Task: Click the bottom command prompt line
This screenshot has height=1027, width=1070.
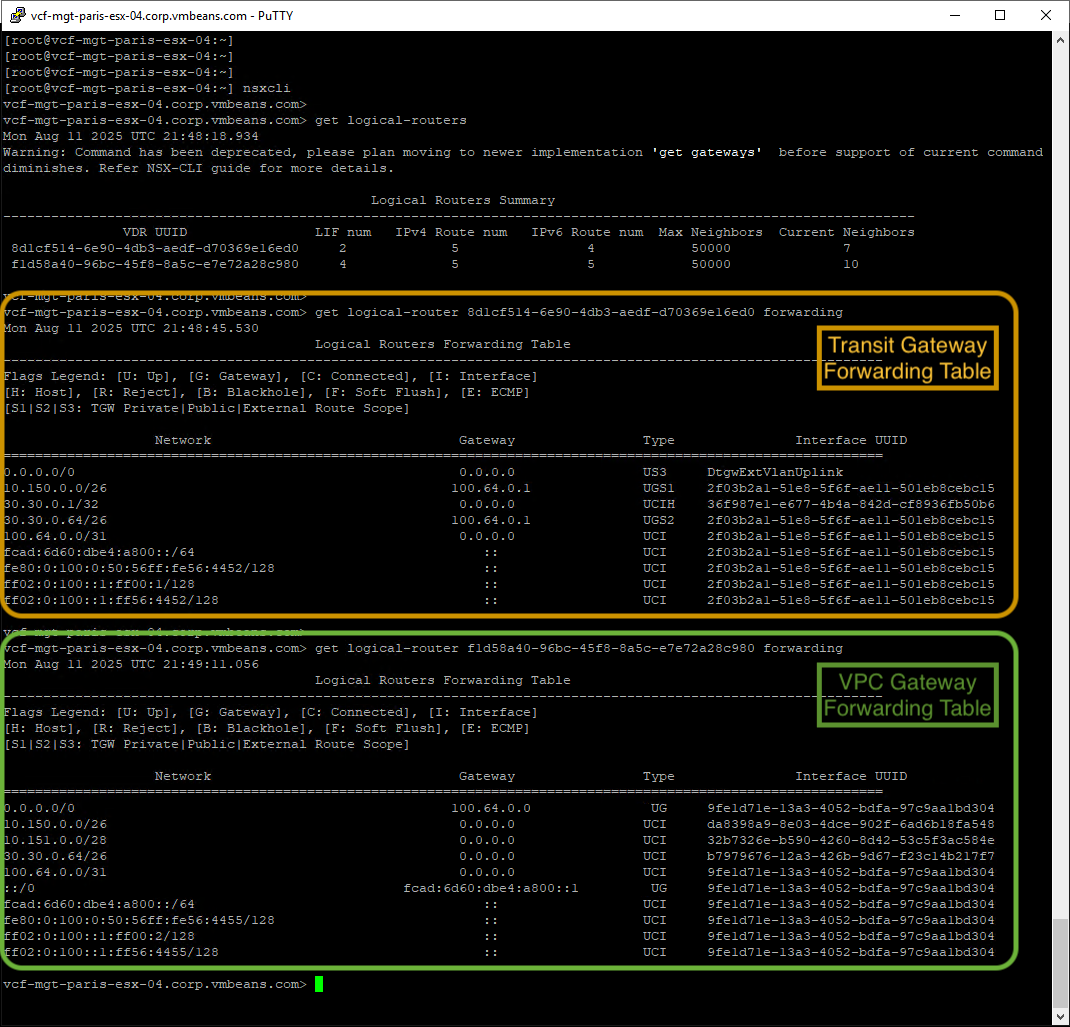Action: [156, 984]
